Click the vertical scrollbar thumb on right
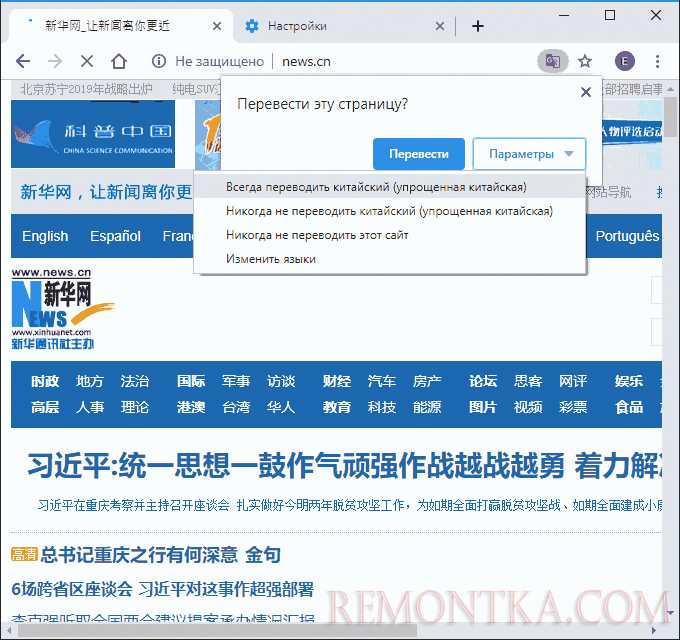680x640 pixels. [x=671, y=116]
